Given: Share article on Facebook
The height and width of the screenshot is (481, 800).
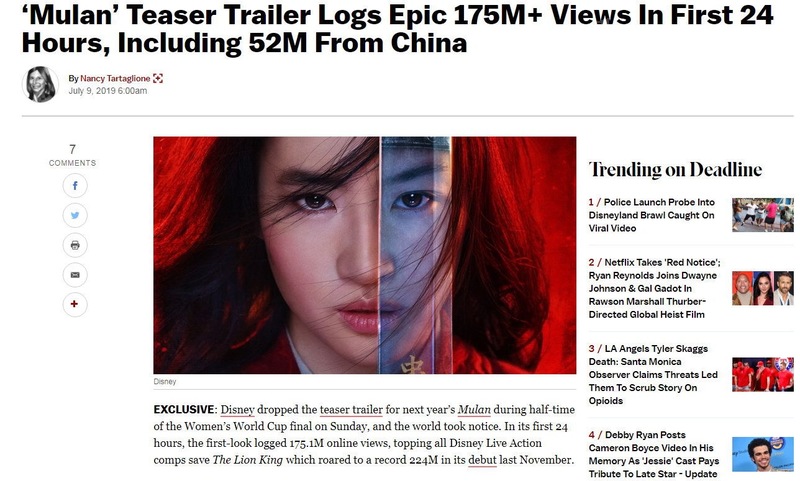Looking at the screenshot, I should tap(75, 185).
